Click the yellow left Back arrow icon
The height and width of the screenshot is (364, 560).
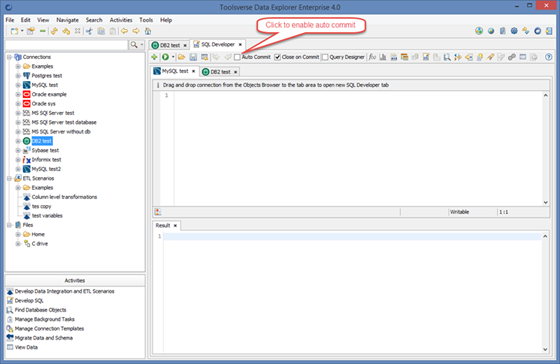point(124,31)
